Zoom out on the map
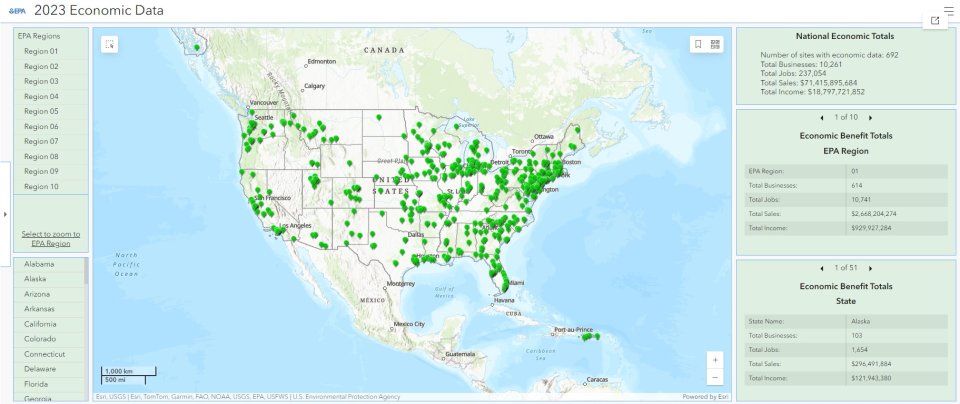This screenshot has height=404, width=960. [x=714, y=377]
